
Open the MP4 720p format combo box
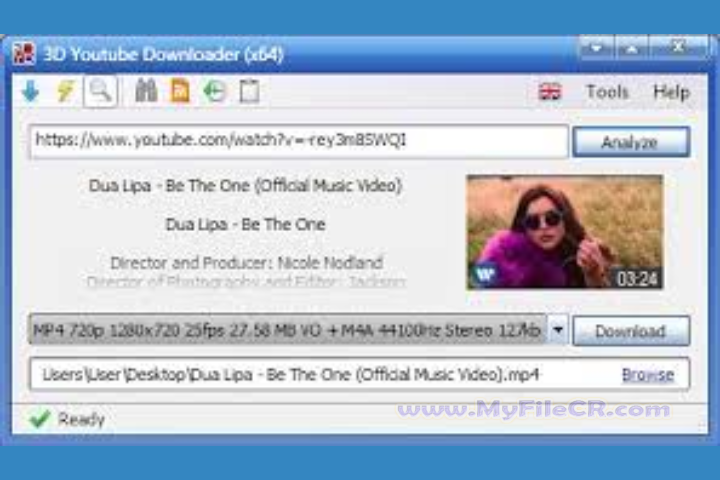(x=298, y=330)
